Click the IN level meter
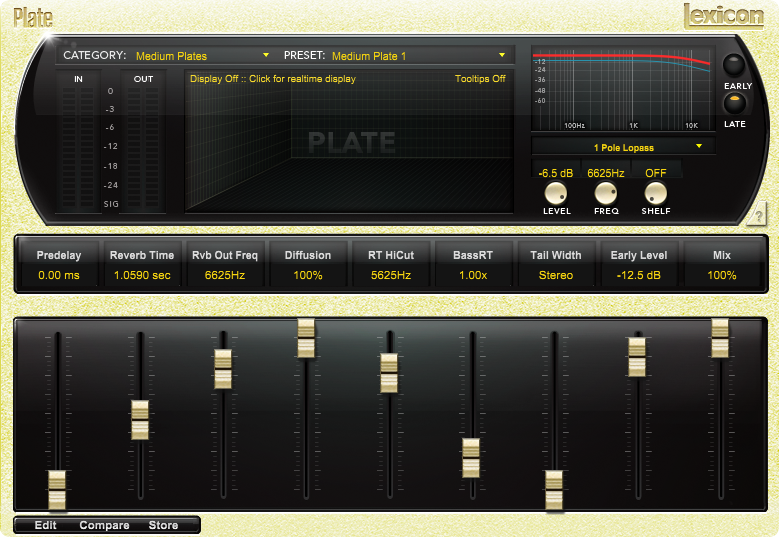 (x=78, y=147)
